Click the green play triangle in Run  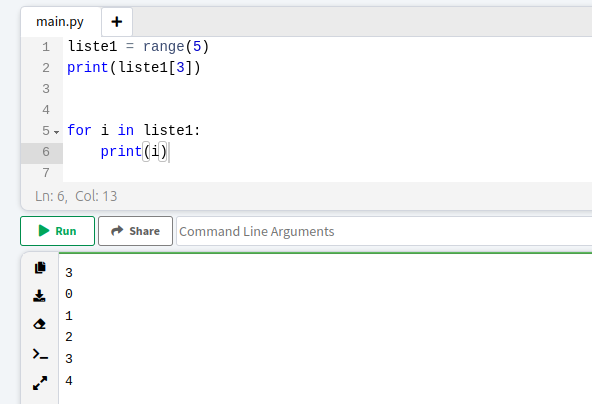tap(44, 231)
